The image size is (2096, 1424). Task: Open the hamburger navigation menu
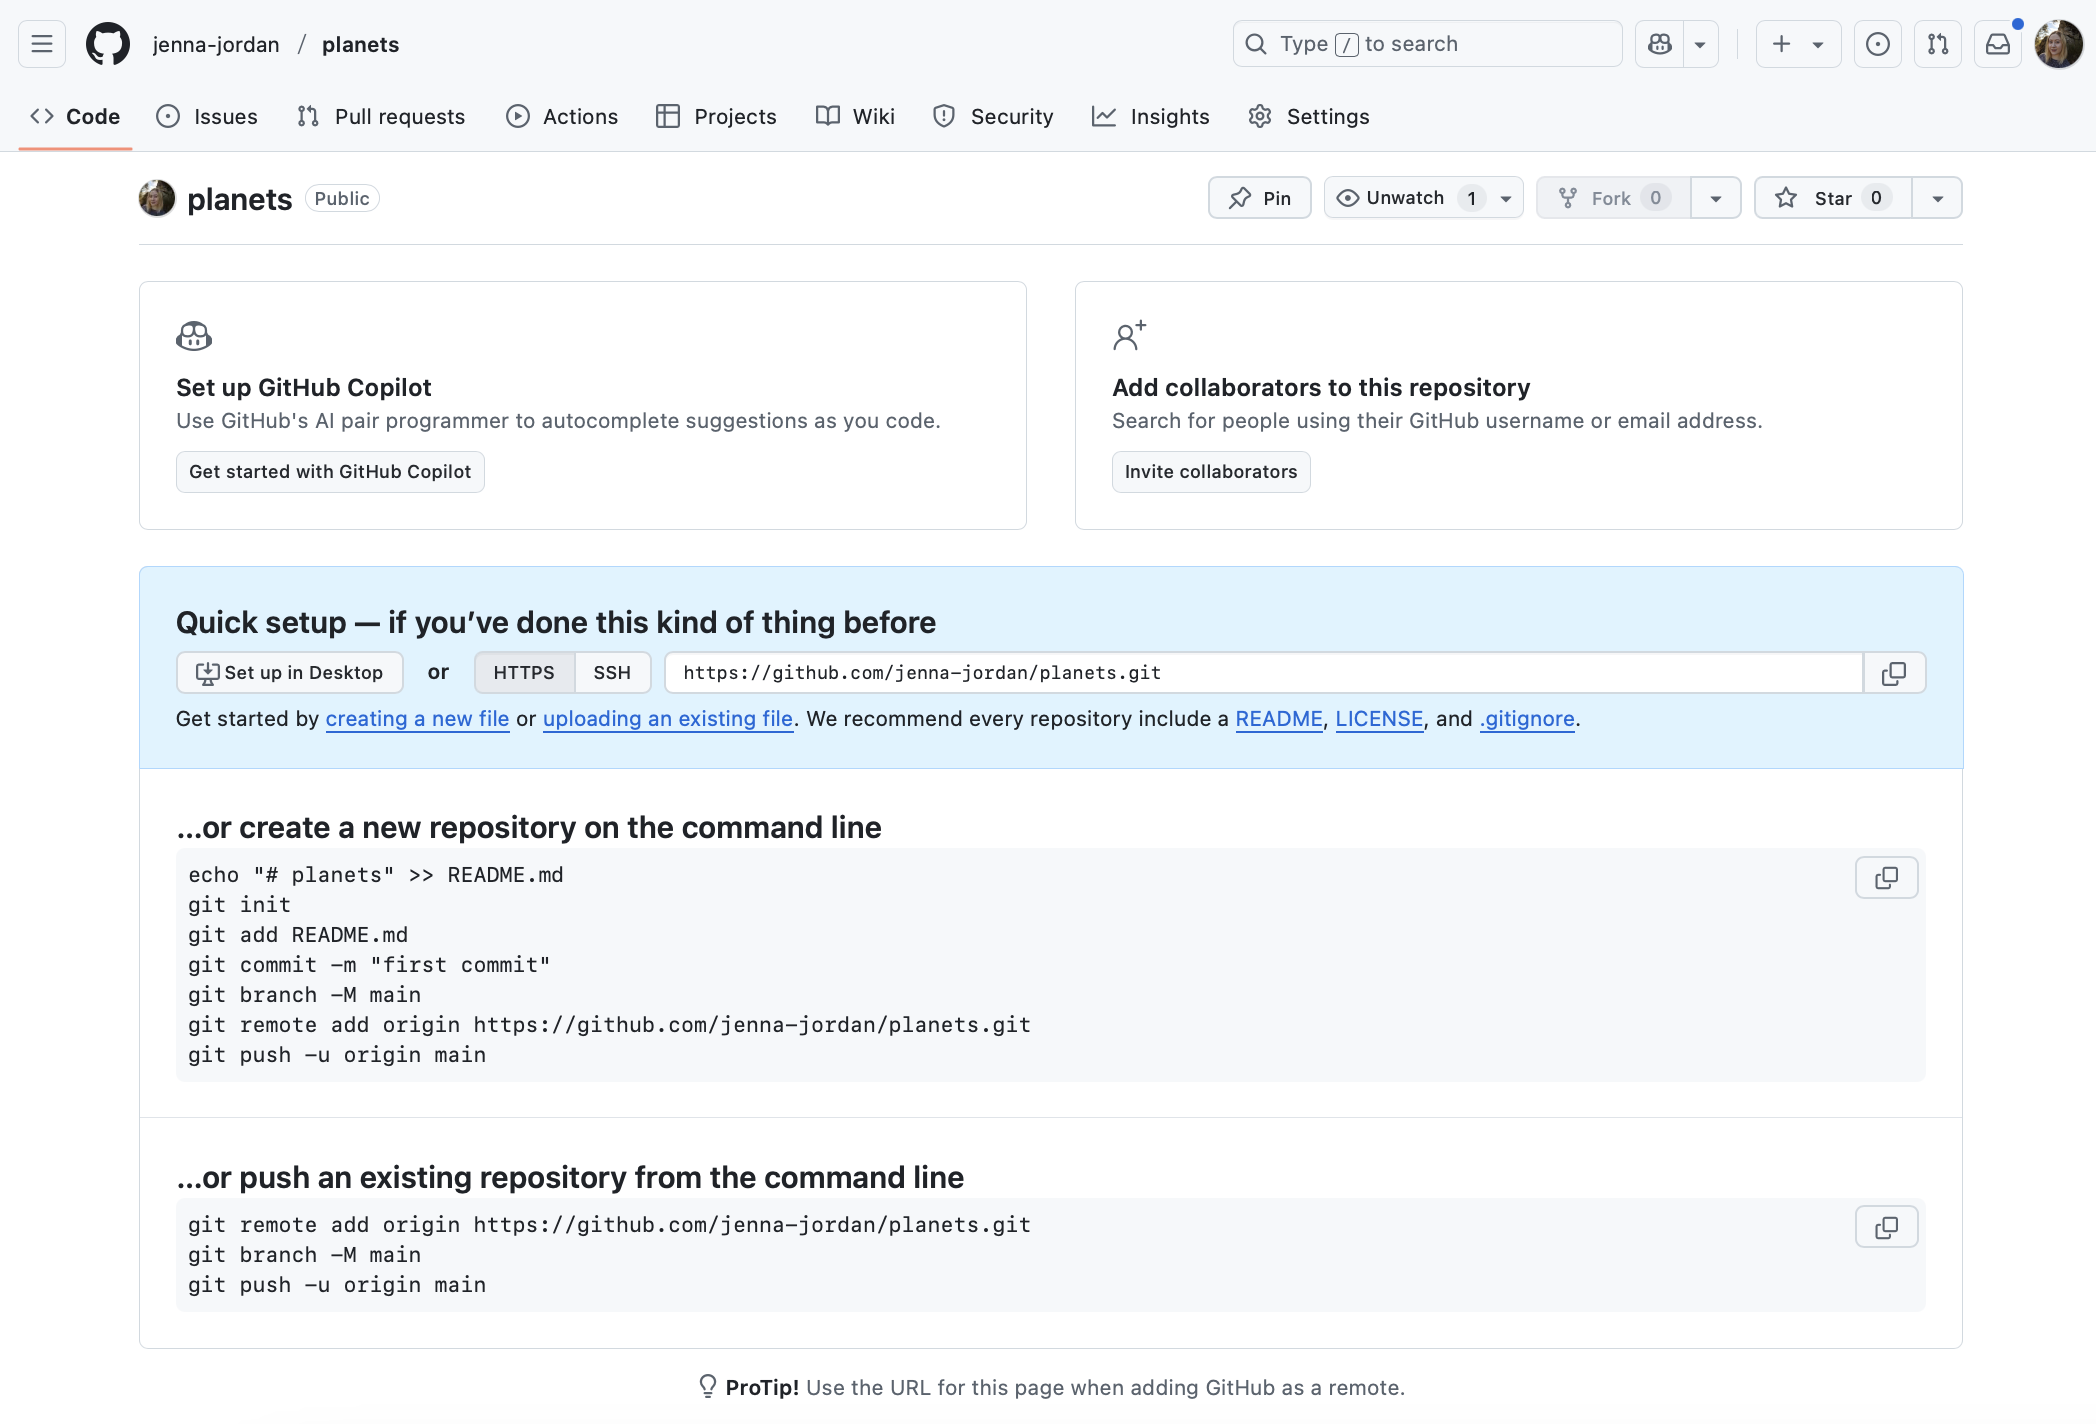tap(42, 44)
